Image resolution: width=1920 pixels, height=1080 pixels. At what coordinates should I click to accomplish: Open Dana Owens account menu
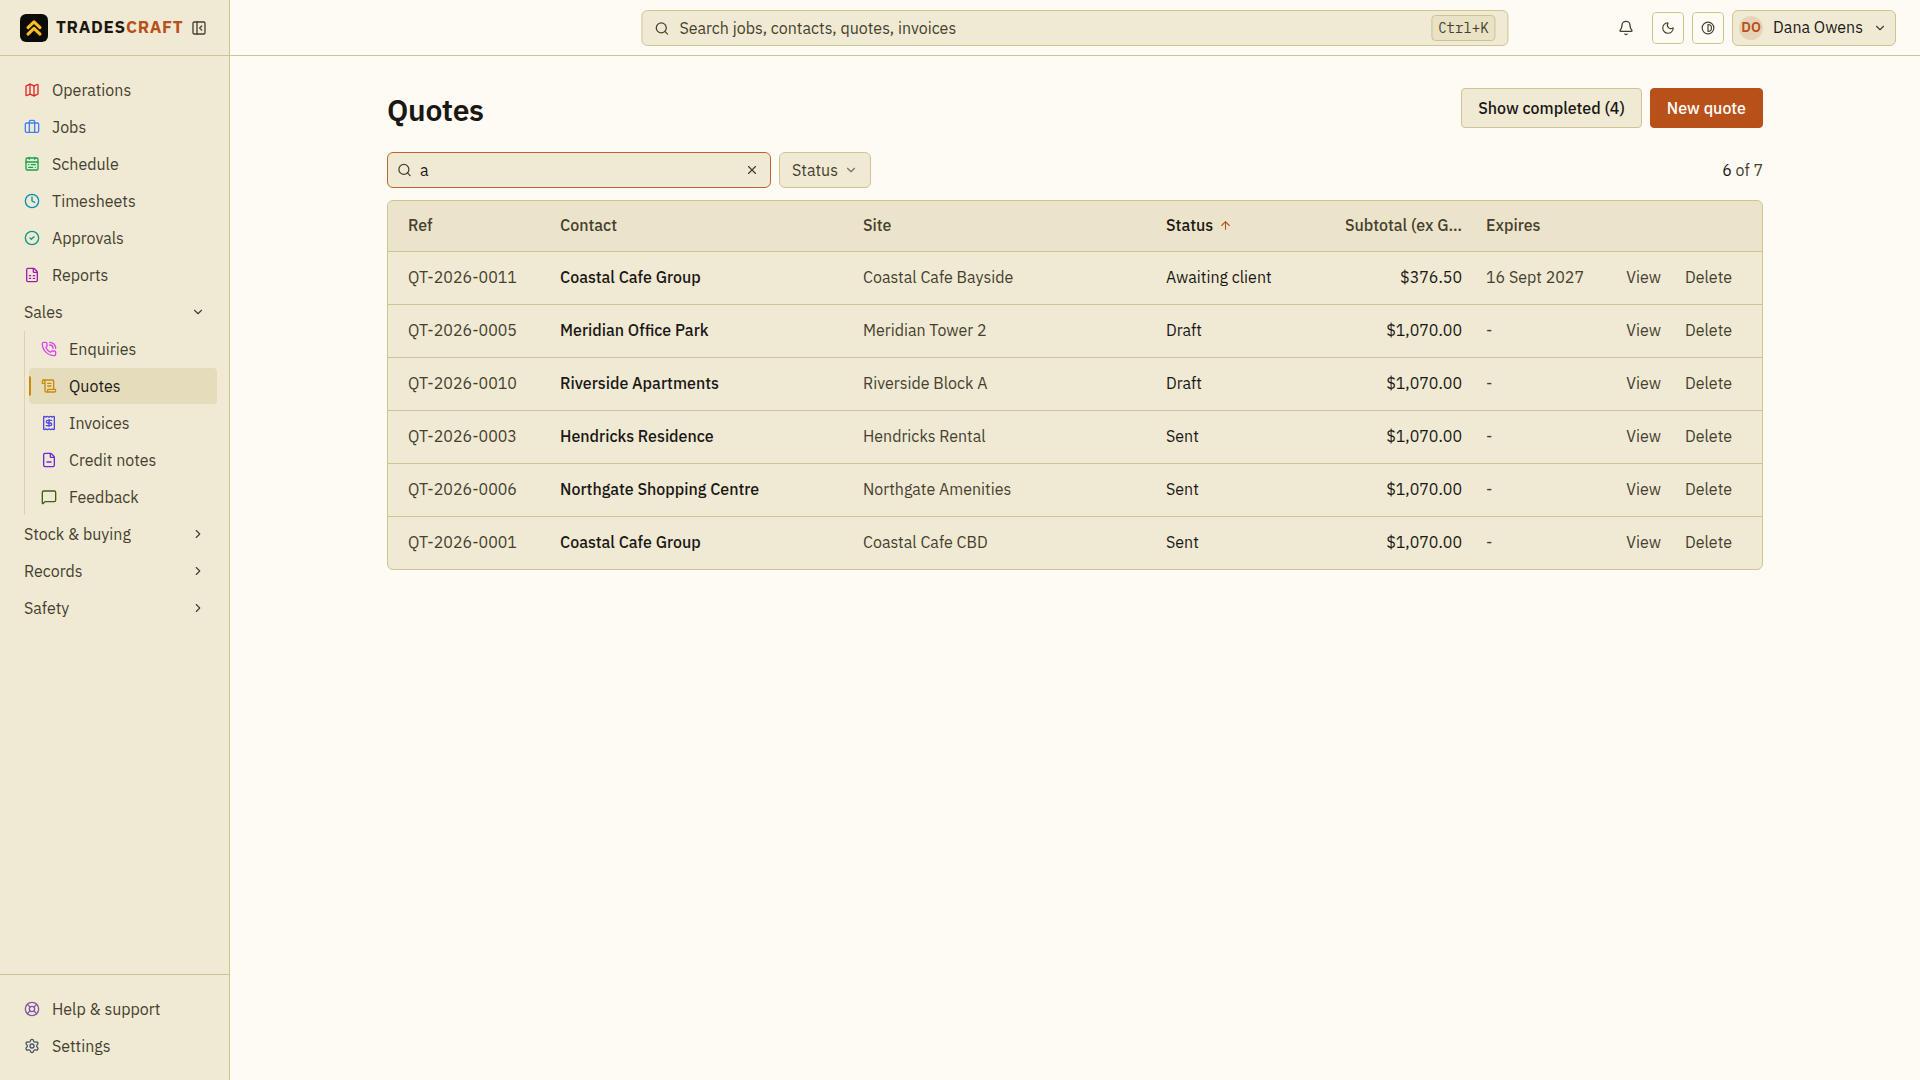1814,28
